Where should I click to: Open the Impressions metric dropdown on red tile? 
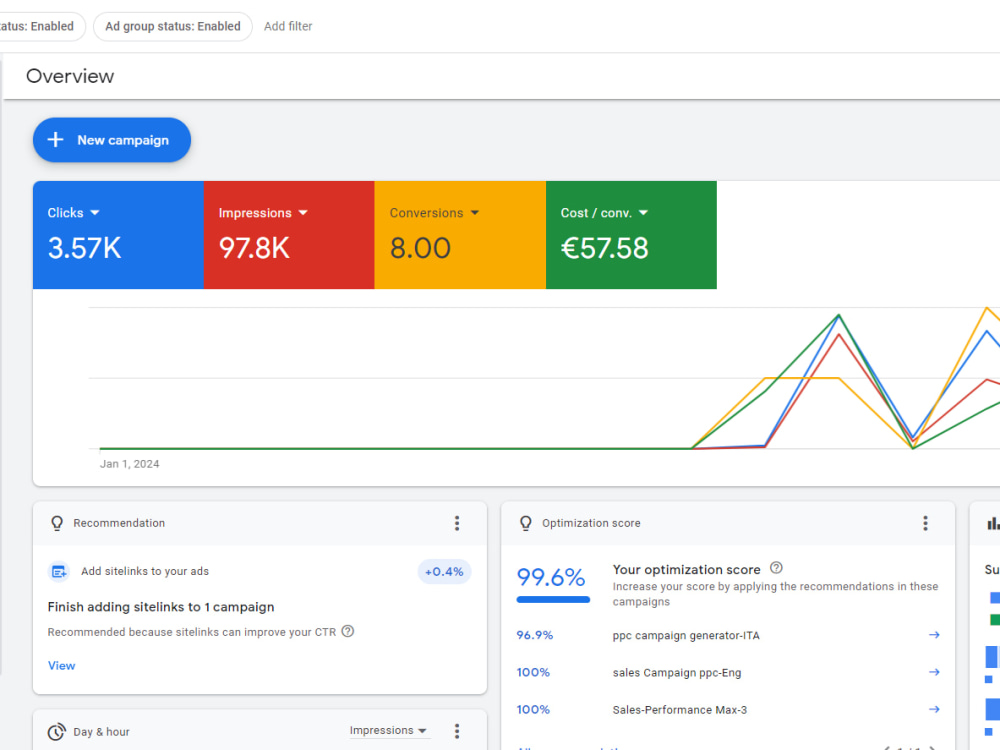pyautogui.click(x=263, y=213)
